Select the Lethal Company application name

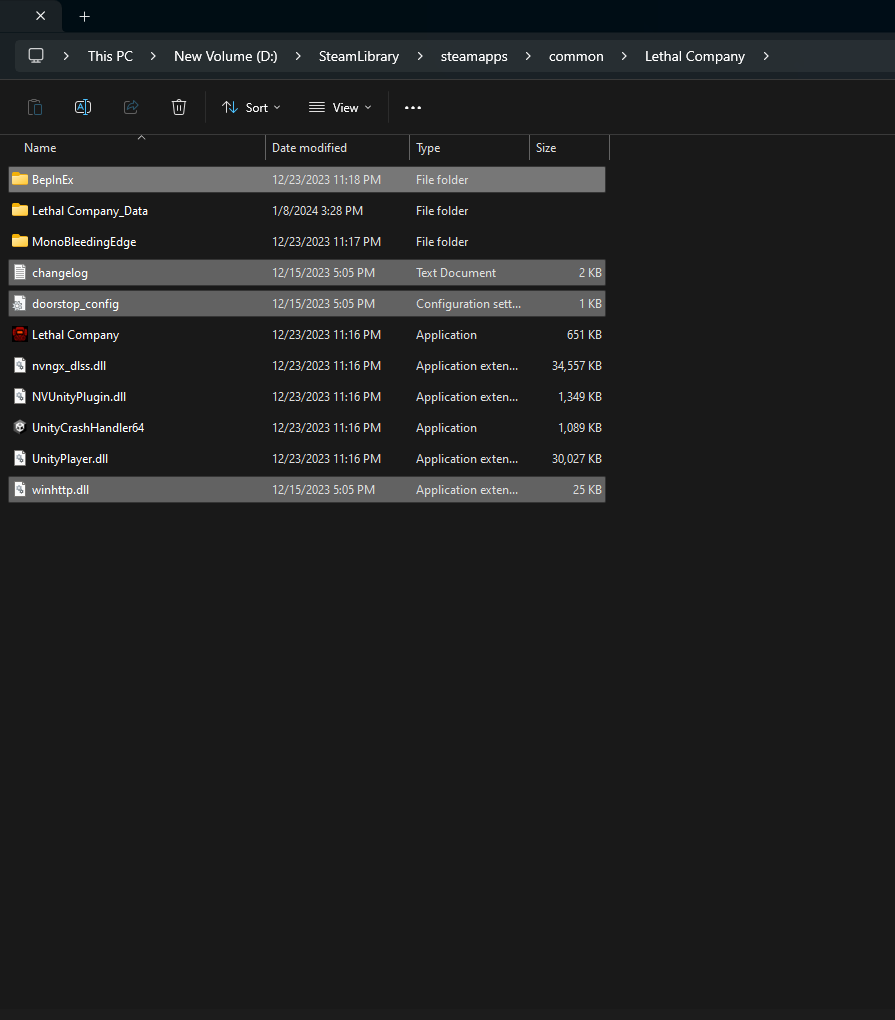[75, 335]
